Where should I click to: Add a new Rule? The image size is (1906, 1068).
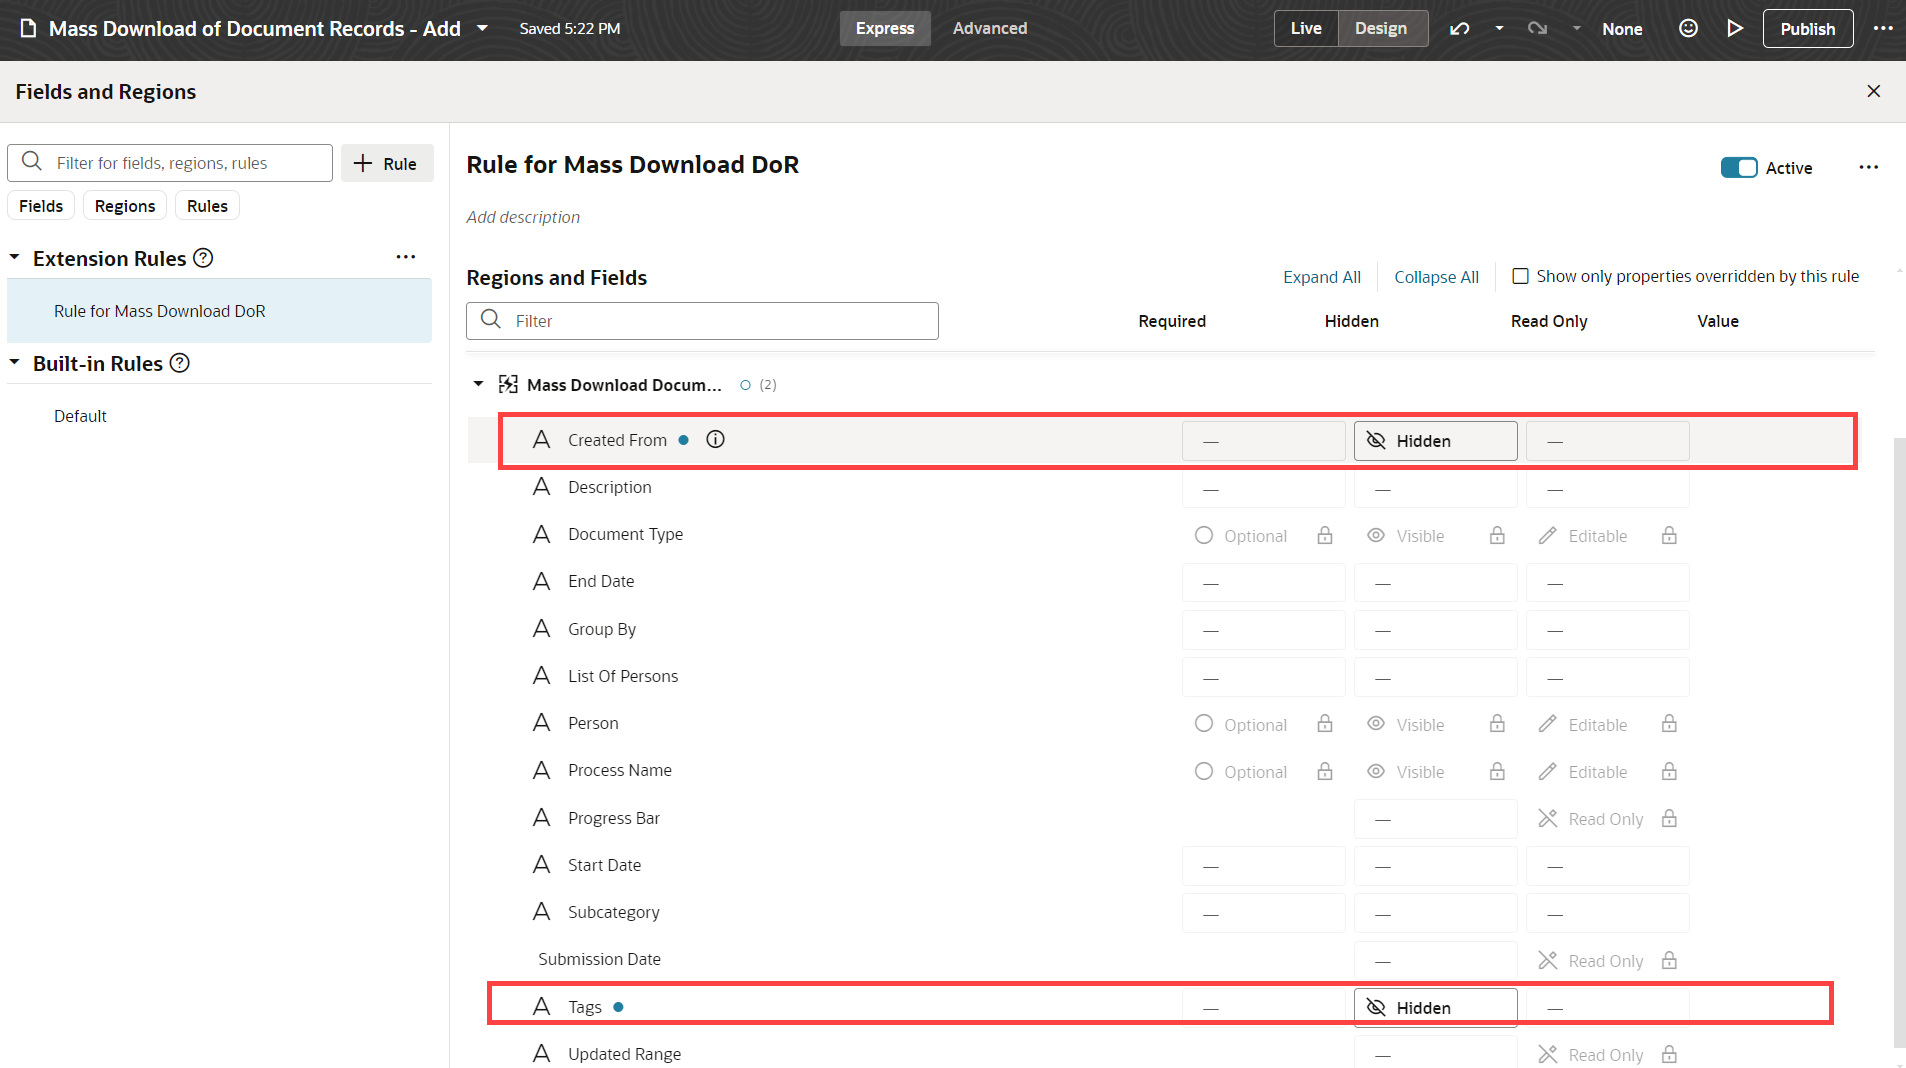click(387, 163)
